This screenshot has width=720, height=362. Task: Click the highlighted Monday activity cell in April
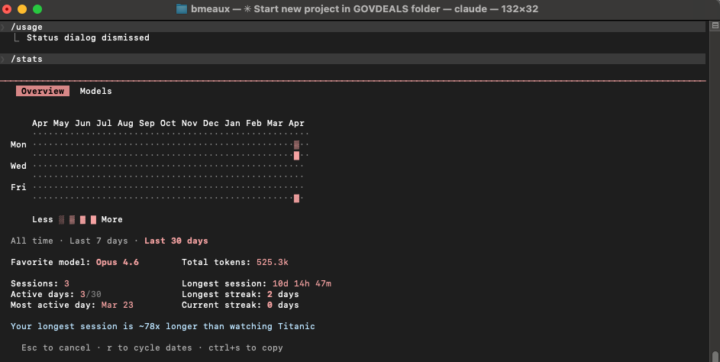(x=297, y=145)
